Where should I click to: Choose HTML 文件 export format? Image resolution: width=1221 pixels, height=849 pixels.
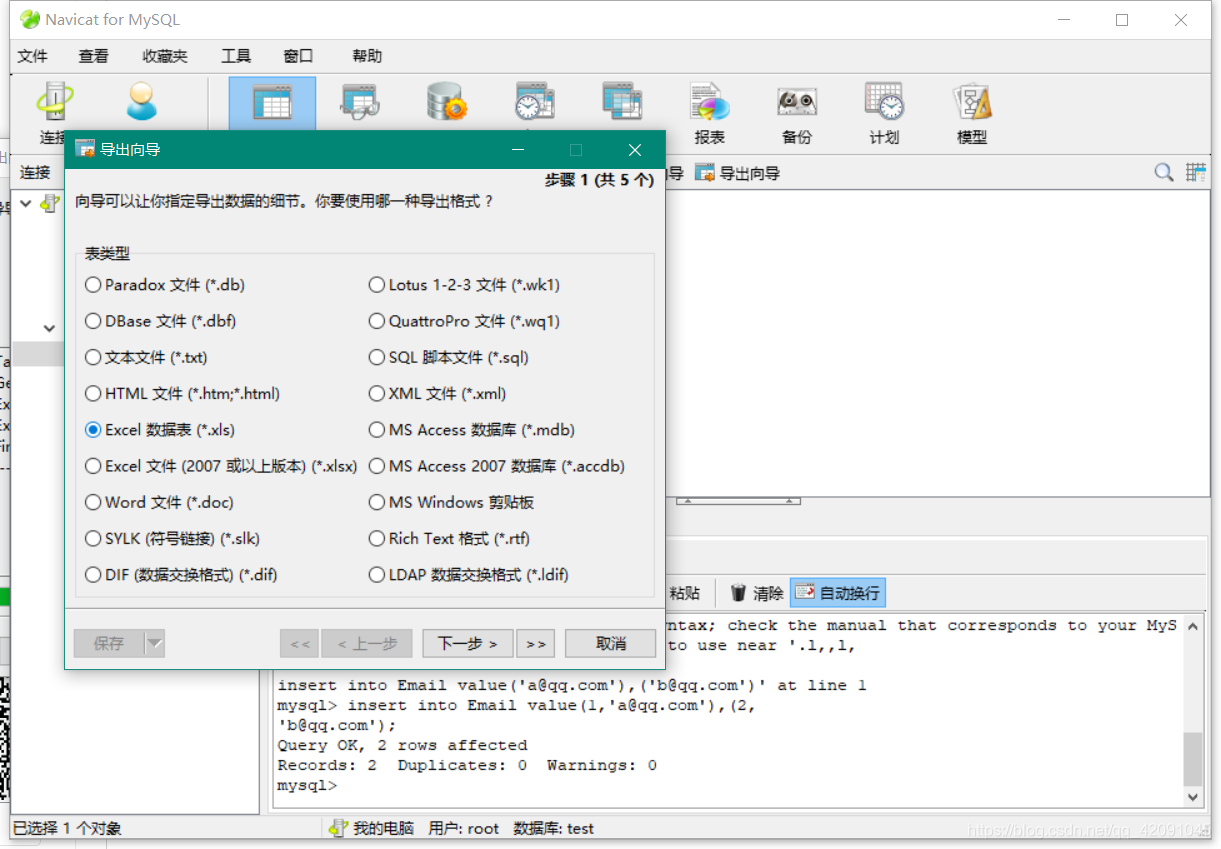182,394
